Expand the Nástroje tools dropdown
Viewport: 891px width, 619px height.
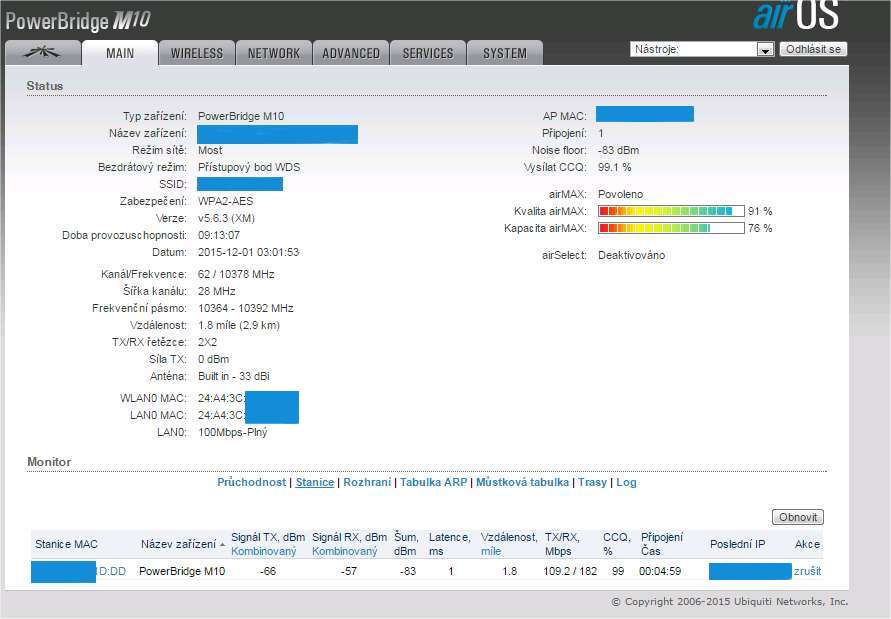702,49
